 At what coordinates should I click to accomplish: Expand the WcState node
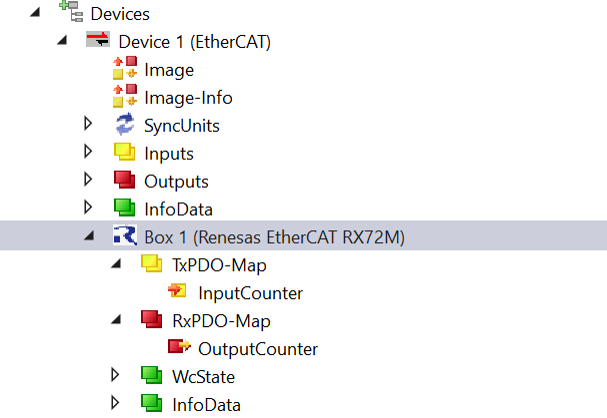[115, 375]
